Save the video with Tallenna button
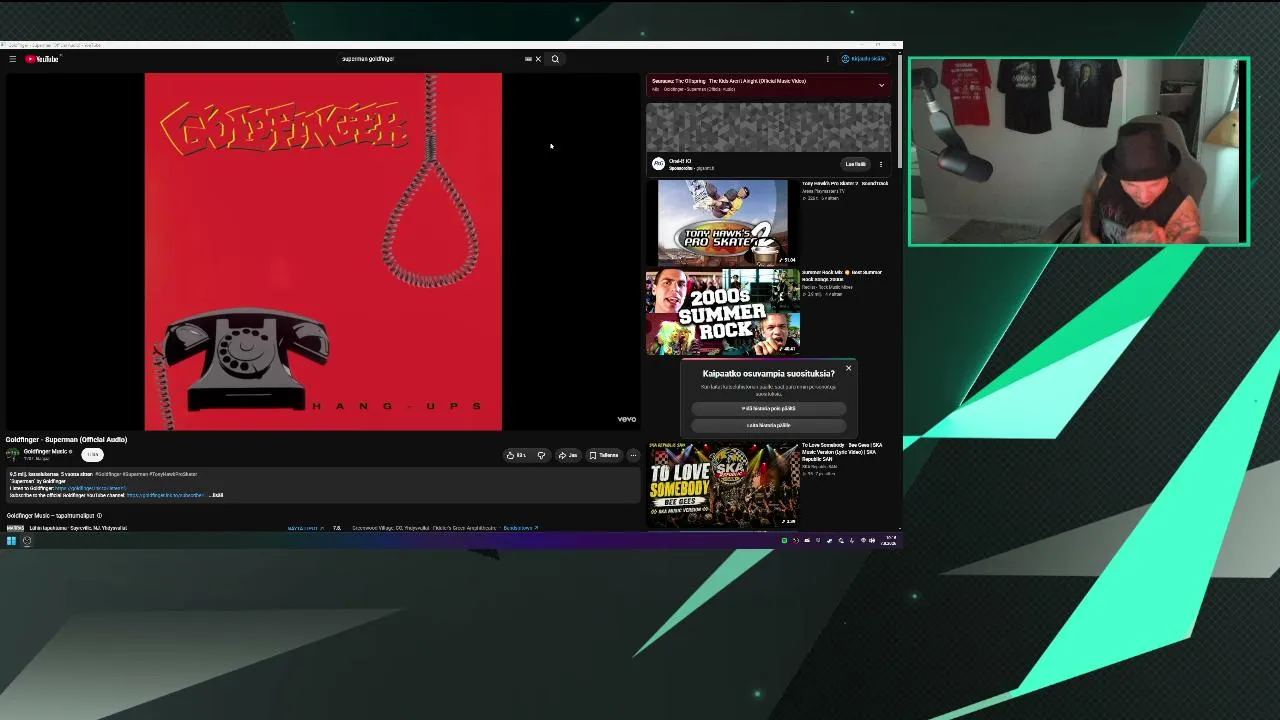This screenshot has width=1280, height=720. 604,455
